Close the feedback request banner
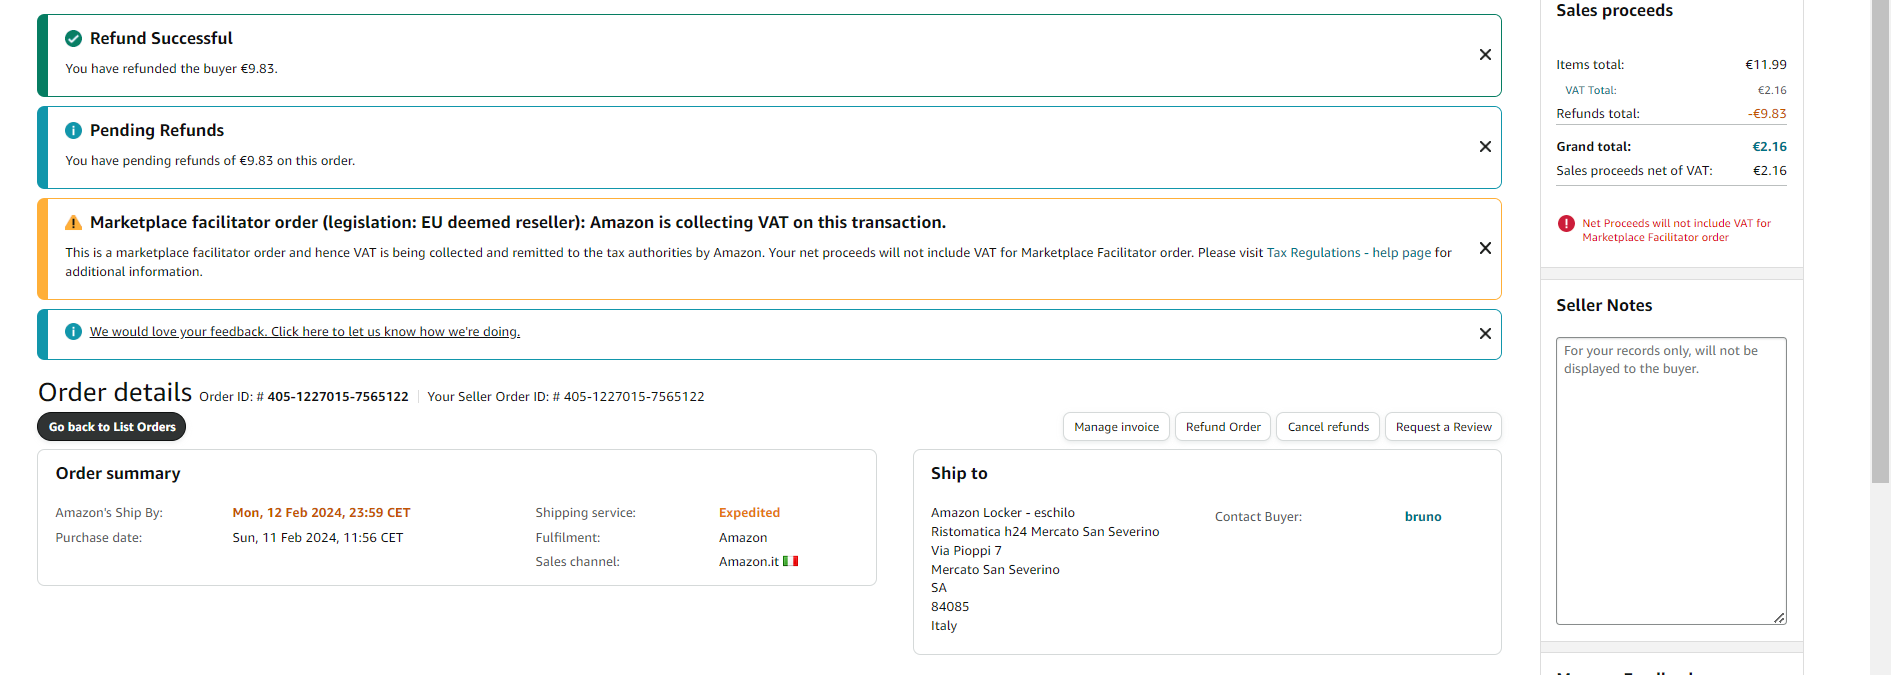Viewport: 1891px width, 675px height. [1485, 334]
